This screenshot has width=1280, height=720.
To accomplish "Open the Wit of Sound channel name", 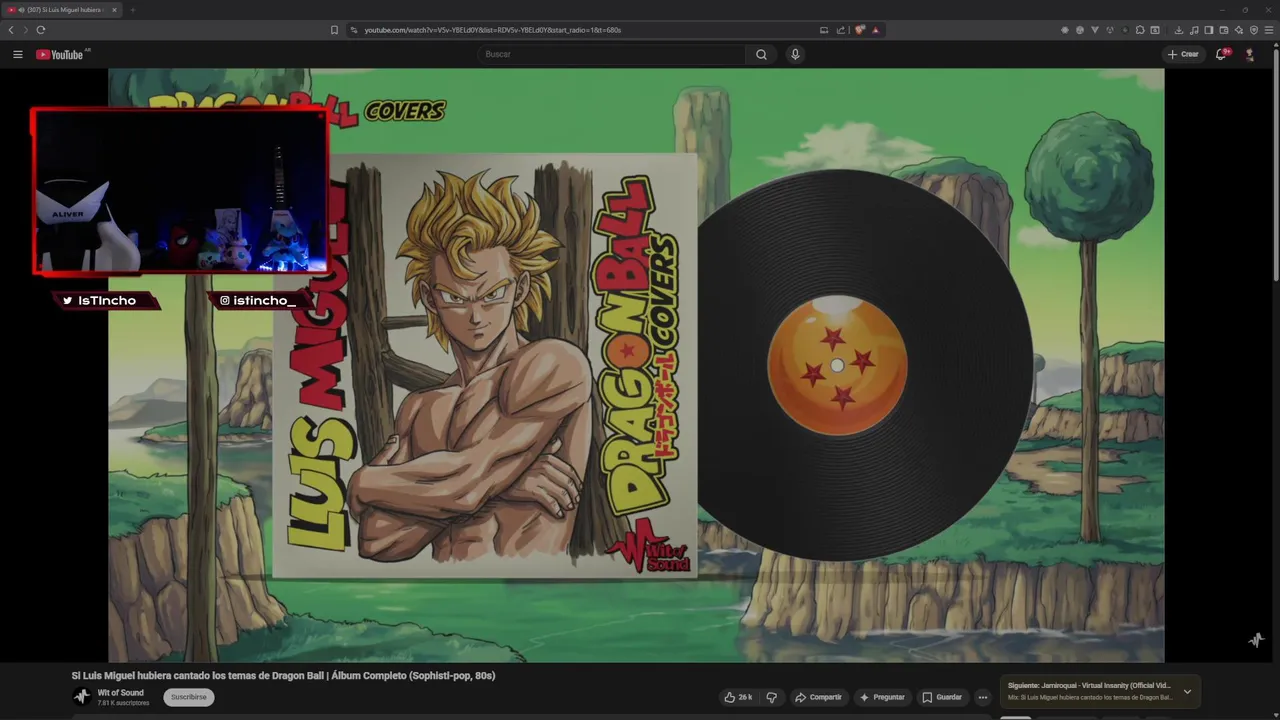I will tap(120, 693).
